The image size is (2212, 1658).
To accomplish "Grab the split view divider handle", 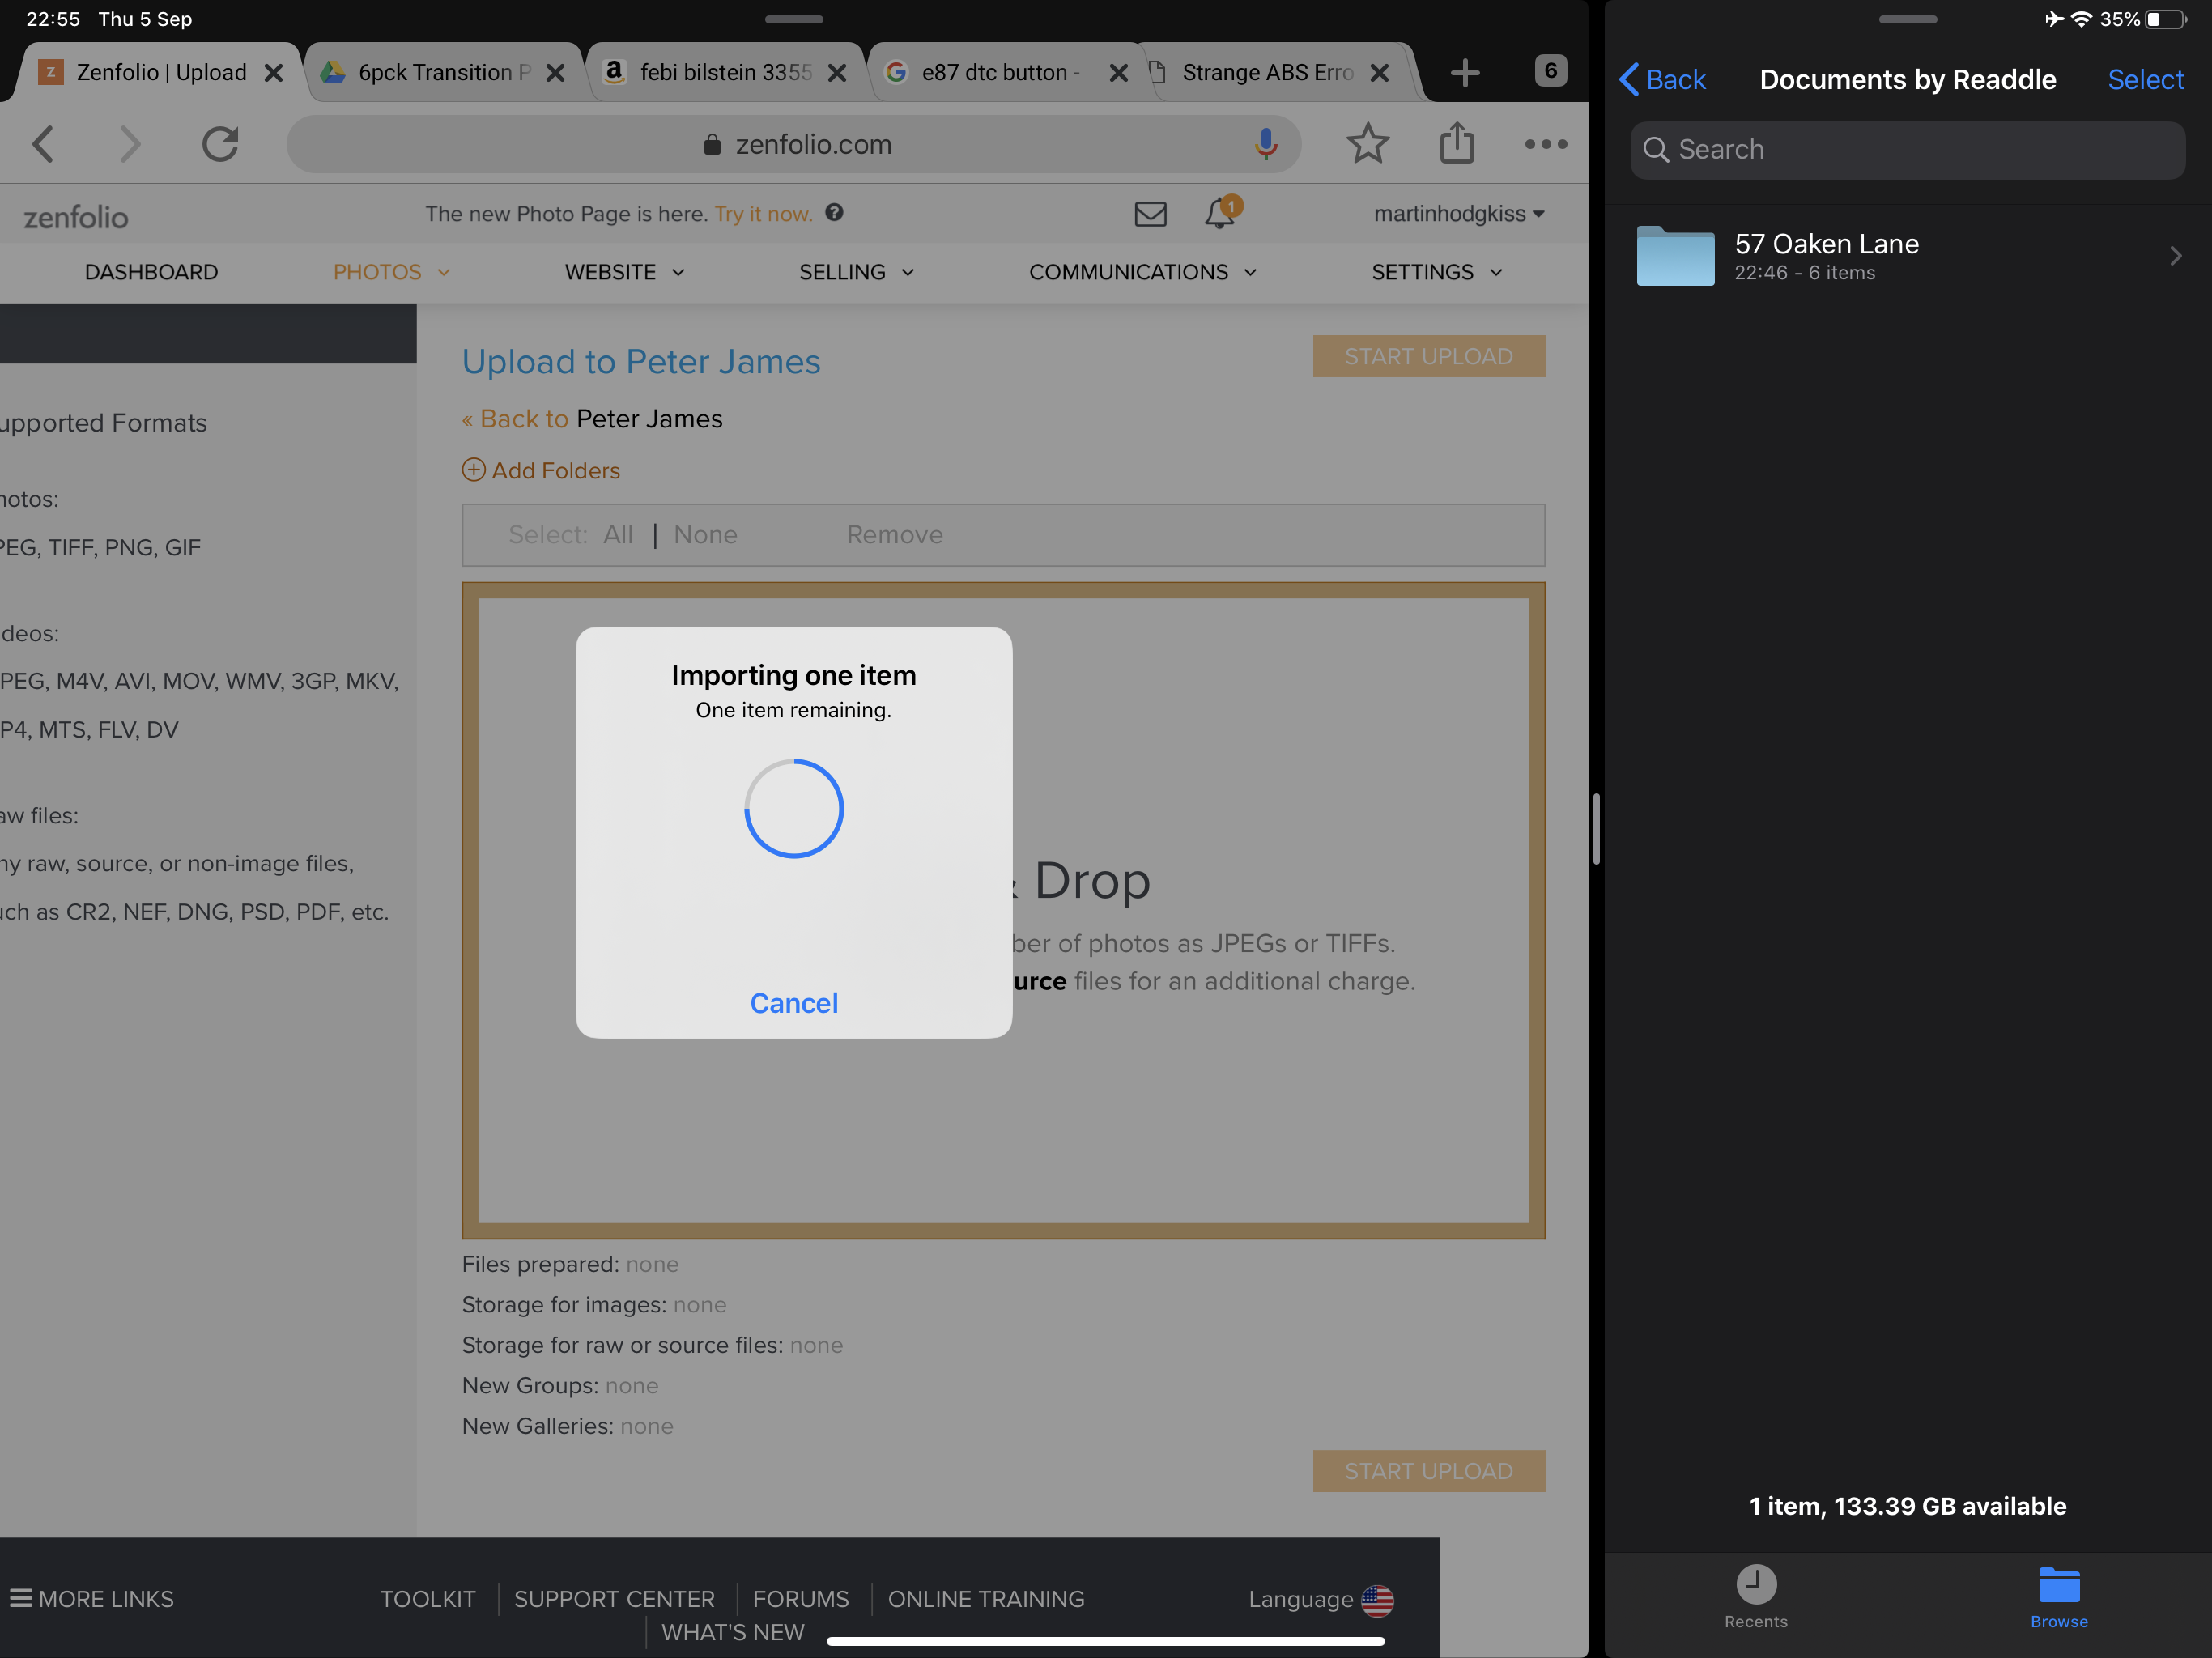I will point(1596,828).
